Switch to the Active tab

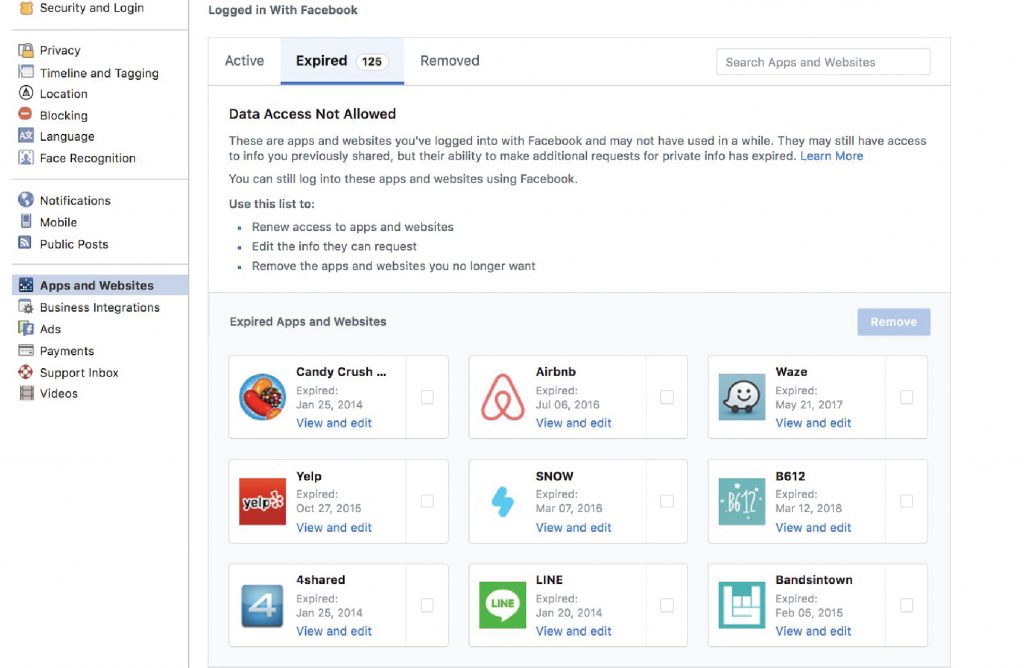point(243,61)
